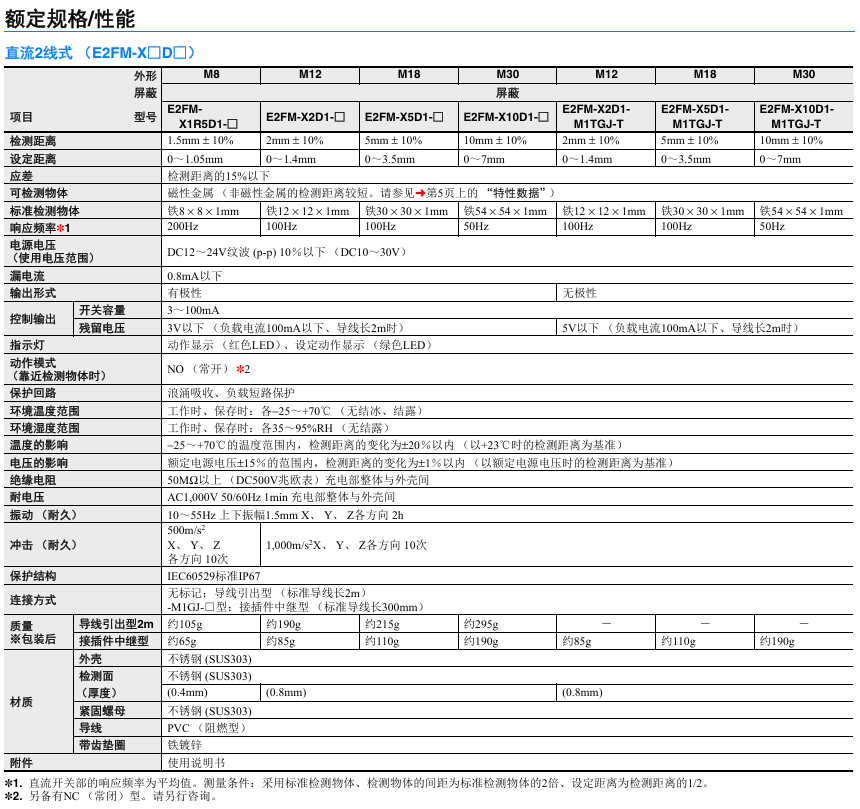Click the 无极性 output form cell
This screenshot has width=860, height=809.
point(580,293)
